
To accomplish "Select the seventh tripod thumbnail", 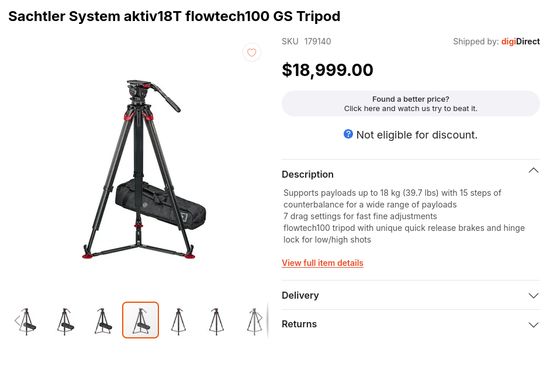I will coord(254,321).
